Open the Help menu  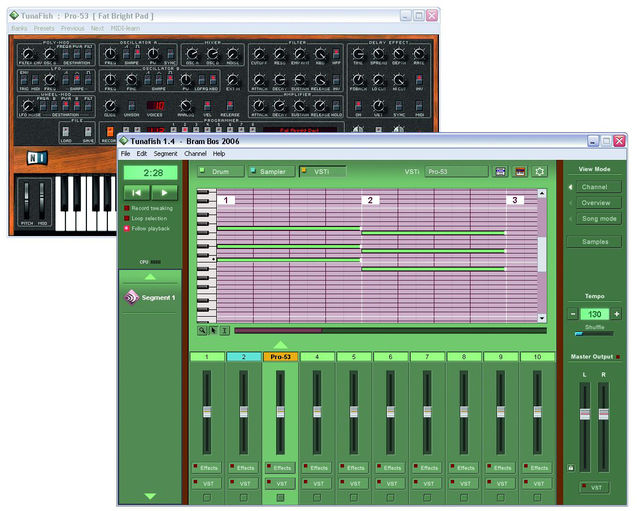tap(219, 154)
